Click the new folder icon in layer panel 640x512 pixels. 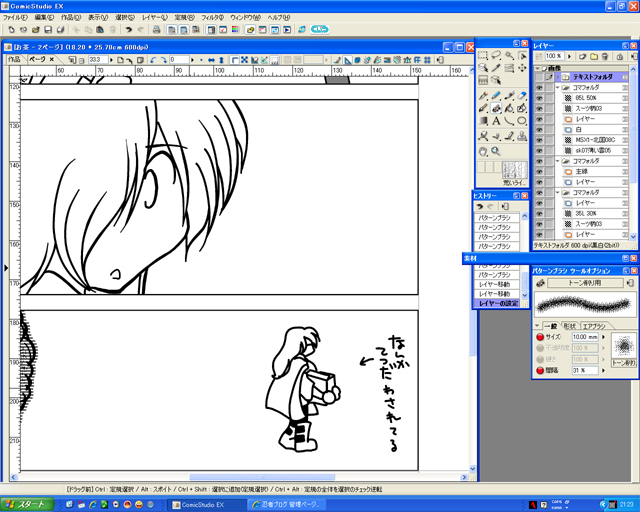point(594,56)
